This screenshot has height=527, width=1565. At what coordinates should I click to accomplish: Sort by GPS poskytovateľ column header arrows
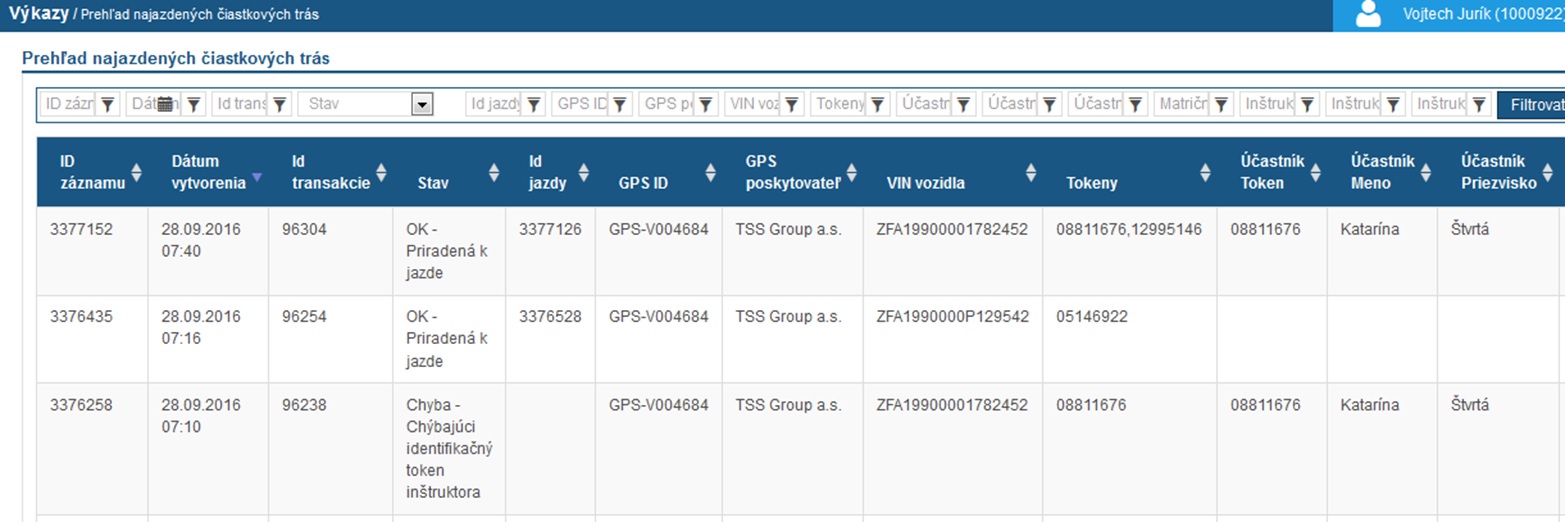tap(852, 172)
